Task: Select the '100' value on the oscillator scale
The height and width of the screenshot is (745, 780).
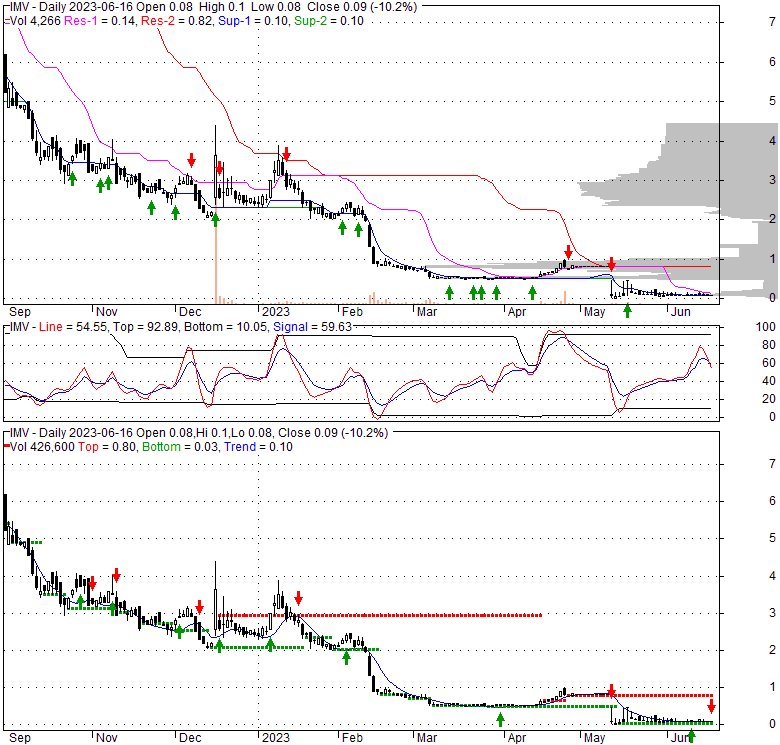Action: [x=766, y=327]
